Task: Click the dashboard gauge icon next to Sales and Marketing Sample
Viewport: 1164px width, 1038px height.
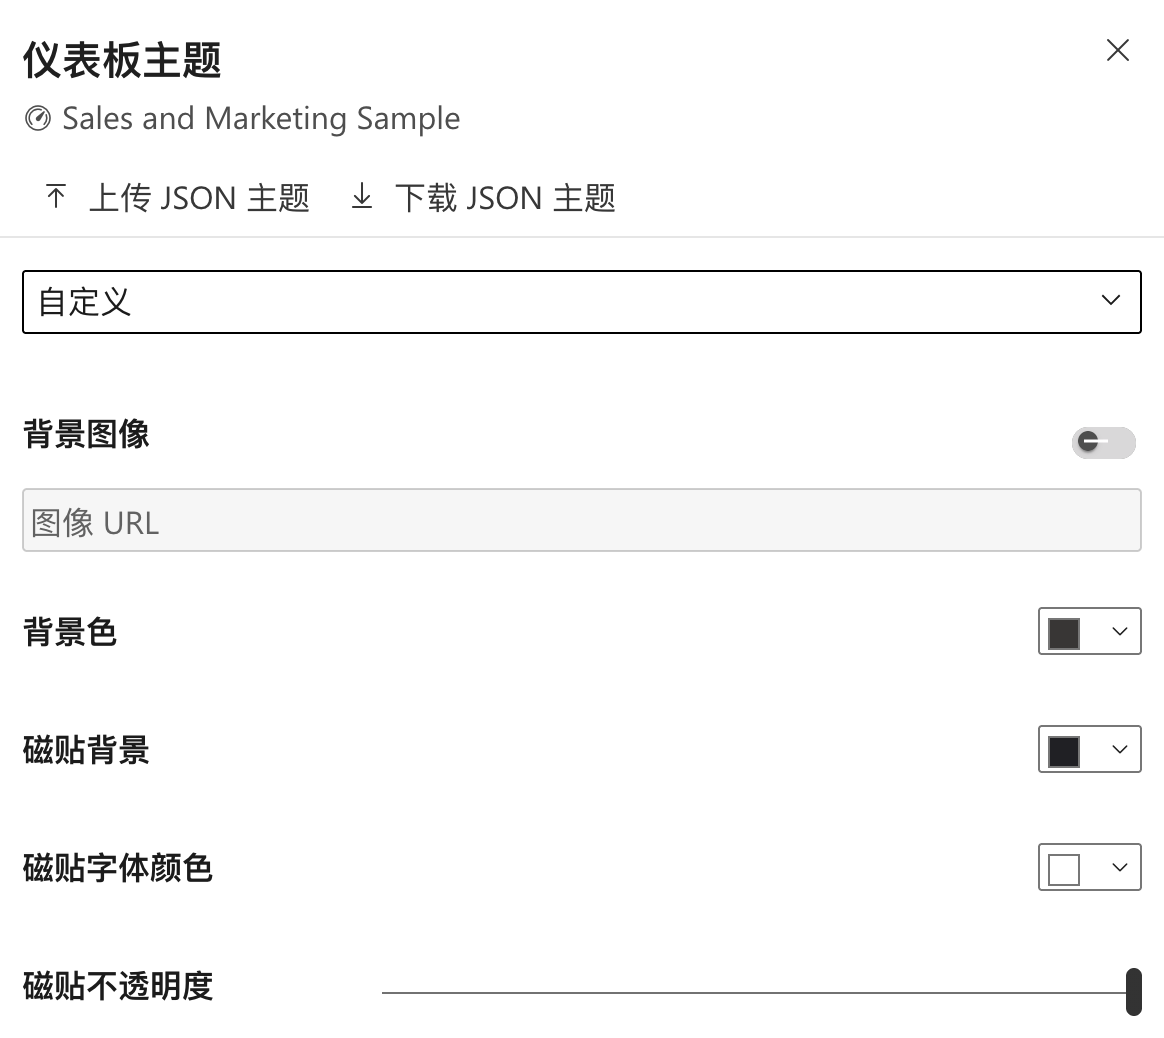Action: coord(36,118)
